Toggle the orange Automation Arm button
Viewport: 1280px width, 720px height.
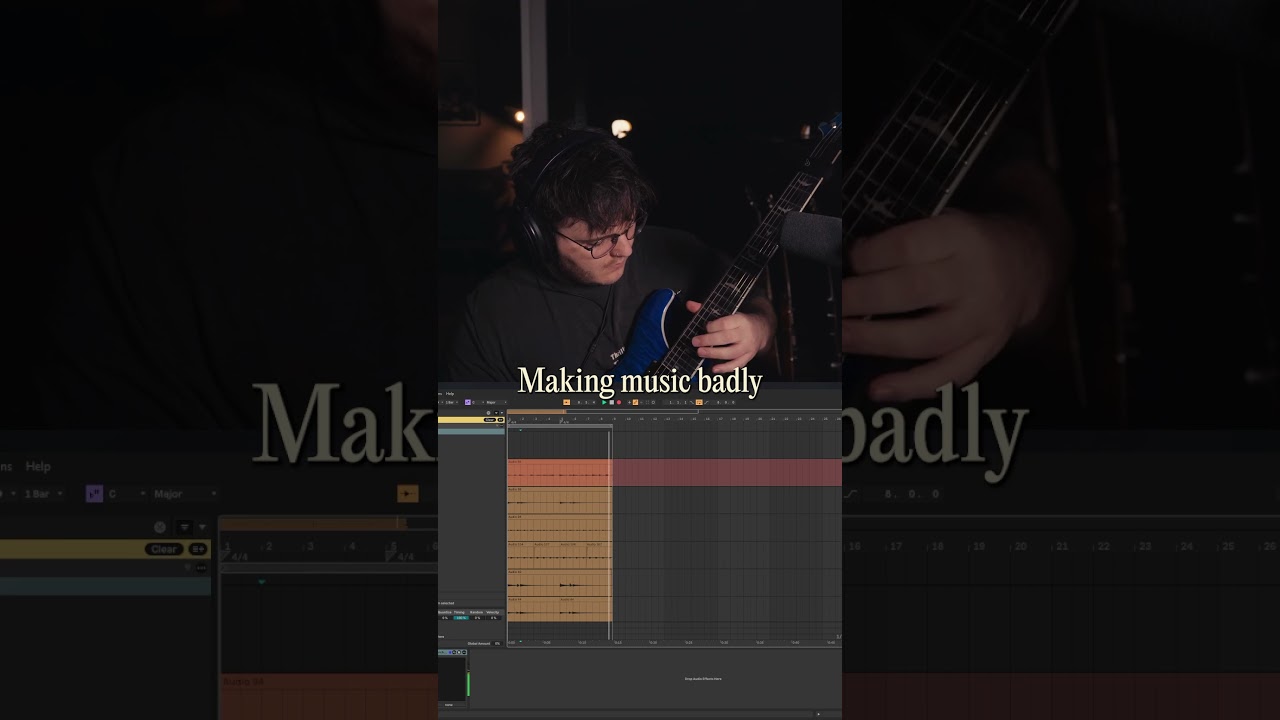635,402
